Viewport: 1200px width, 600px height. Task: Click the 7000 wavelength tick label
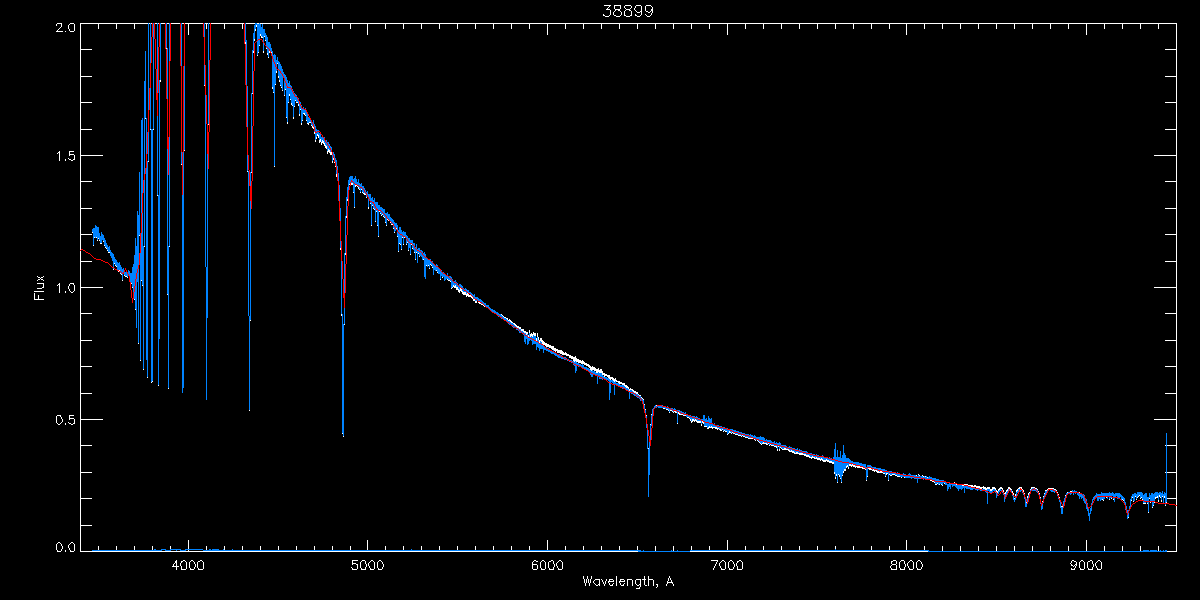coord(727,566)
